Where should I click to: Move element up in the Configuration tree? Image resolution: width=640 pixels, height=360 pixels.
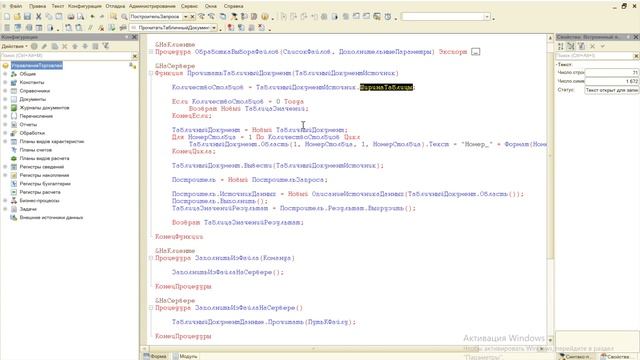point(75,46)
